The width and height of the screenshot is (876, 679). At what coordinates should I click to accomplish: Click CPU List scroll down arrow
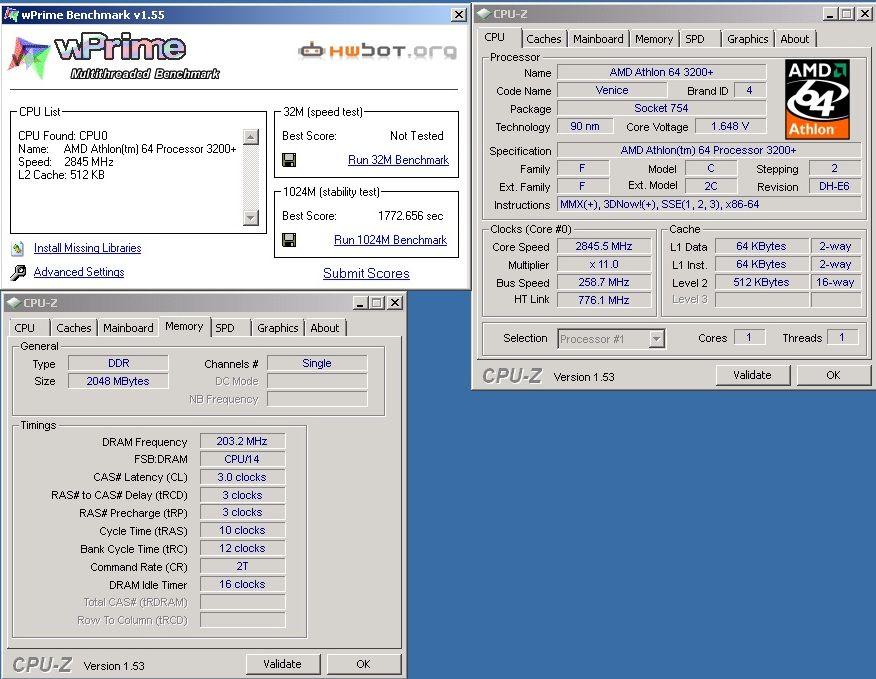click(251, 217)
